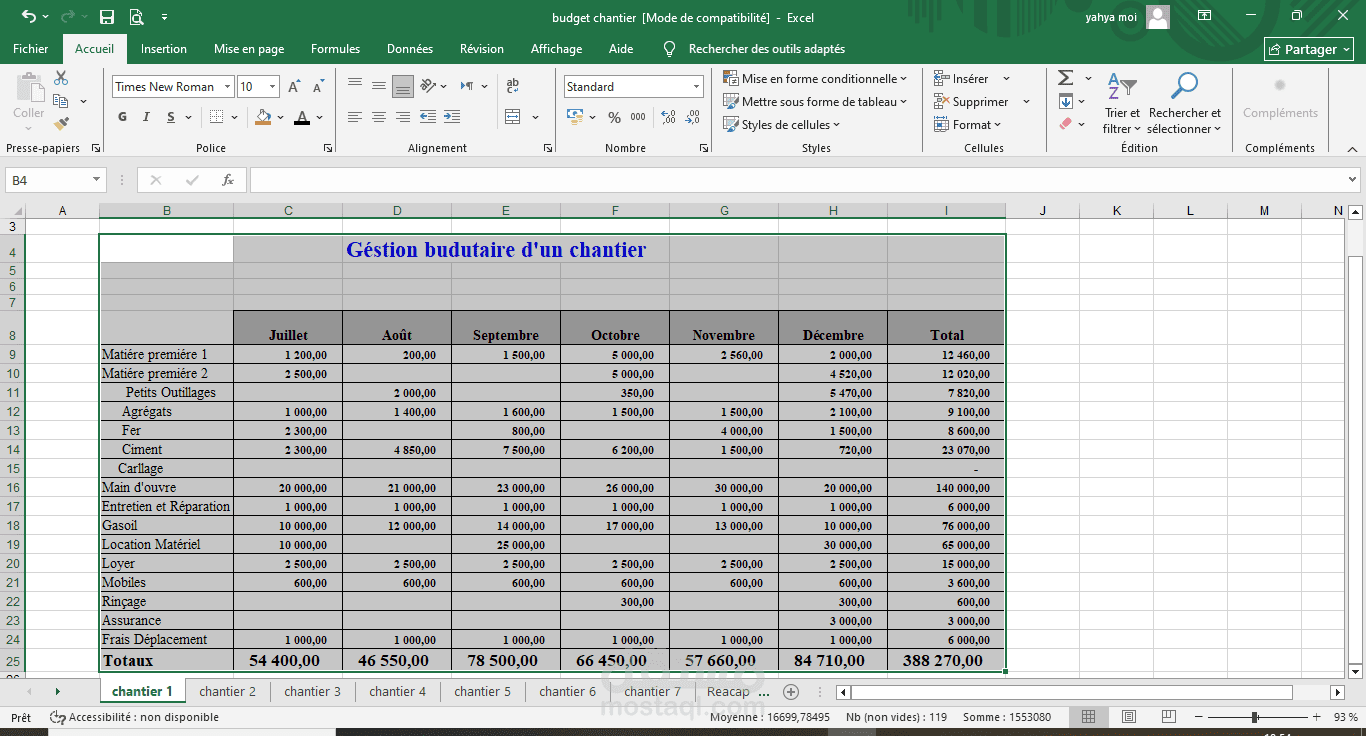Click the Partager button
This screenshot has height=736, width=1366.
(x=1309, y=49)
